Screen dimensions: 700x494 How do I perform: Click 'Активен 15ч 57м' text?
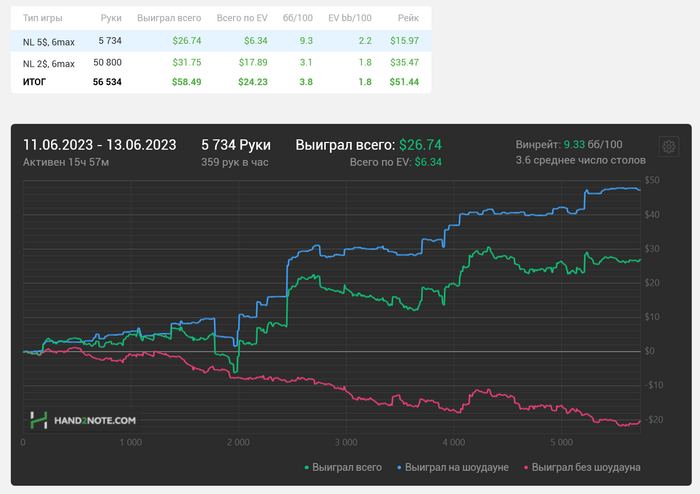tap(66, 162)
